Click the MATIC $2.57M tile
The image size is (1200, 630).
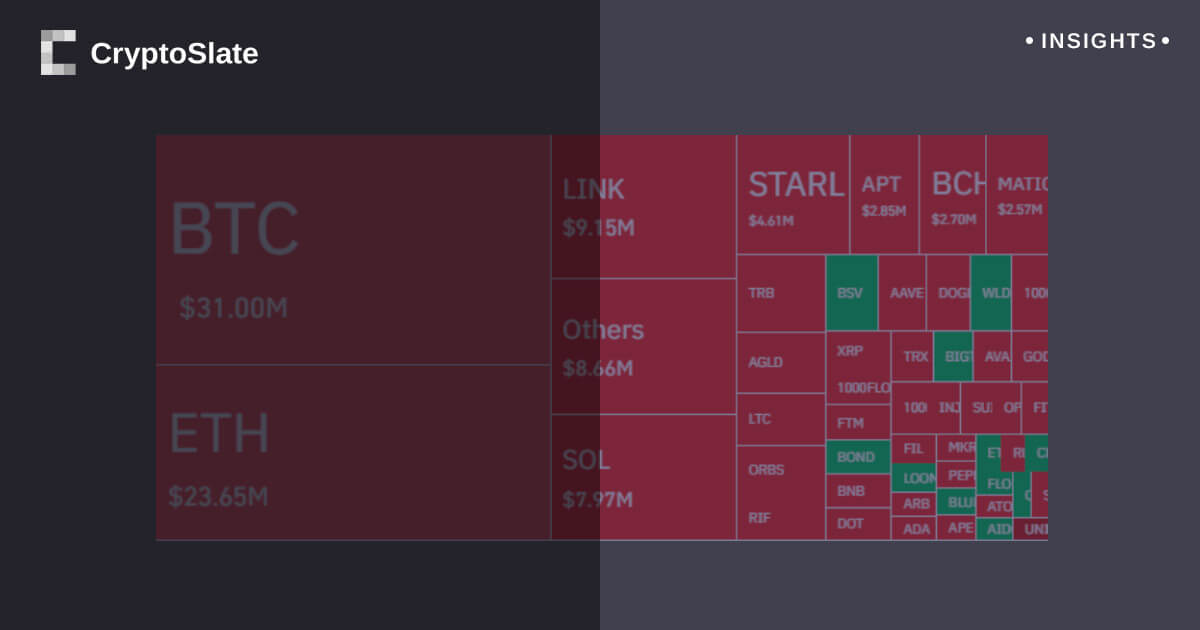tap(1018, 195)
